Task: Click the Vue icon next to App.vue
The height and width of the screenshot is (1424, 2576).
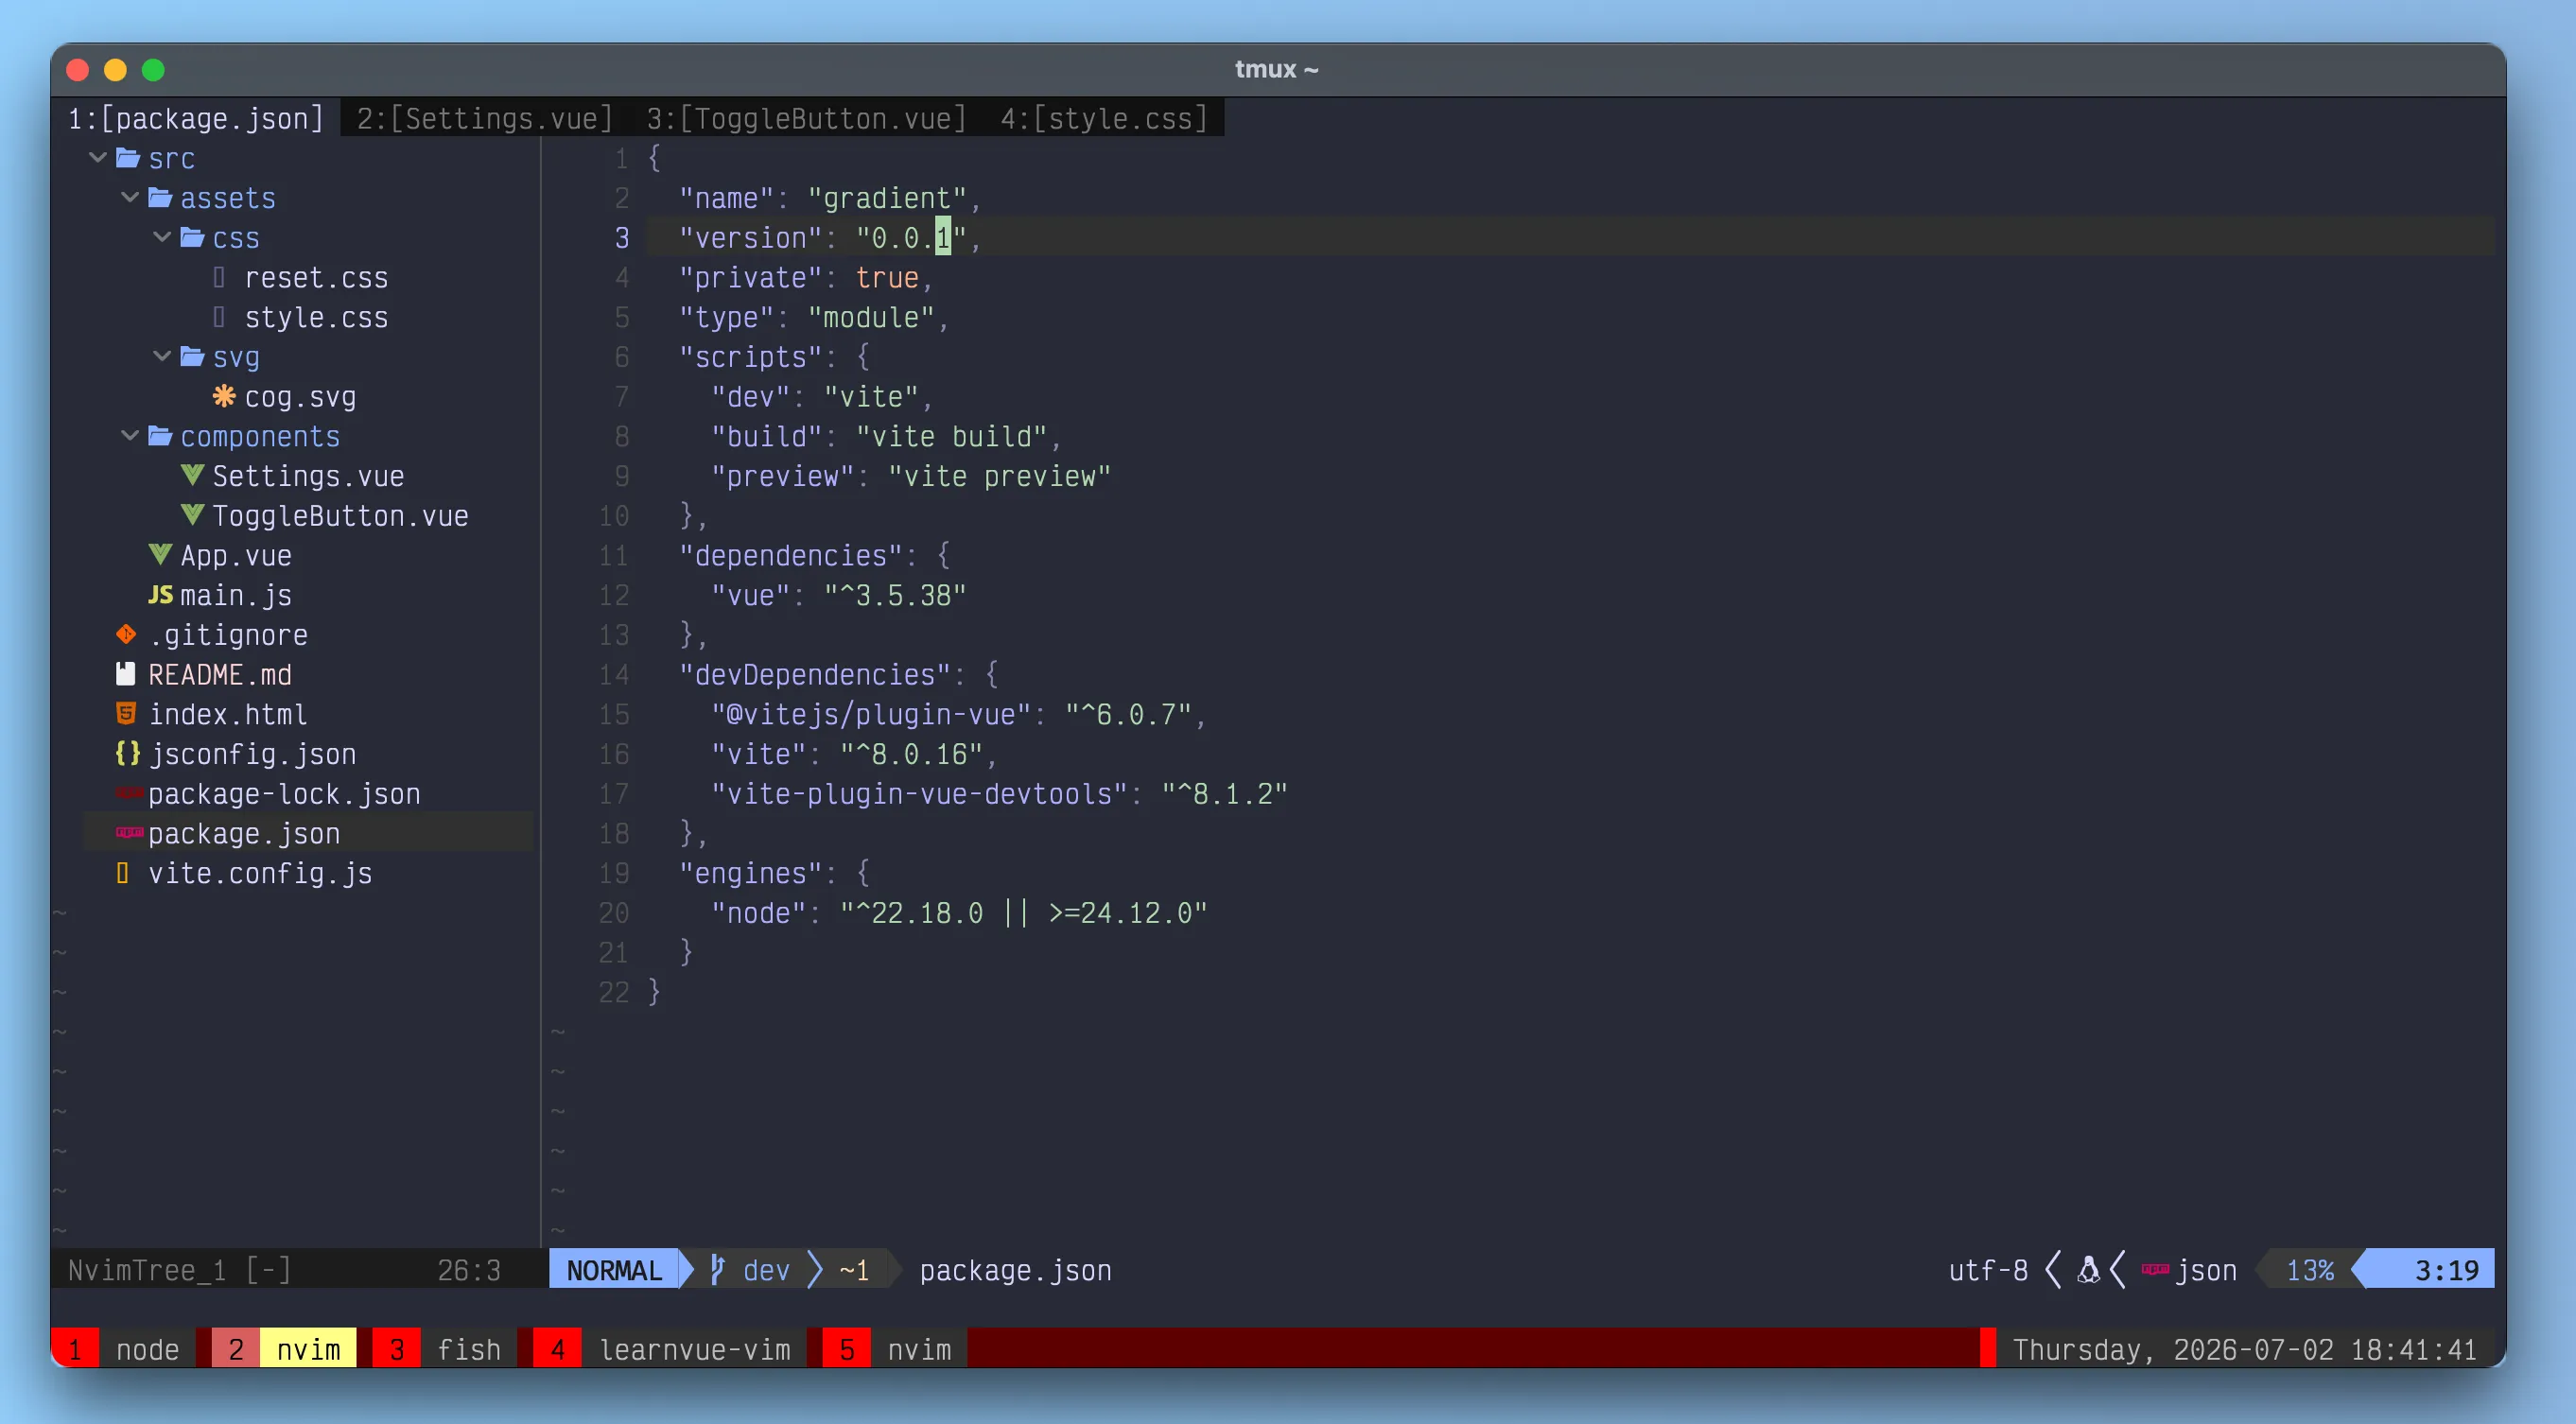Action: (160, 555)
